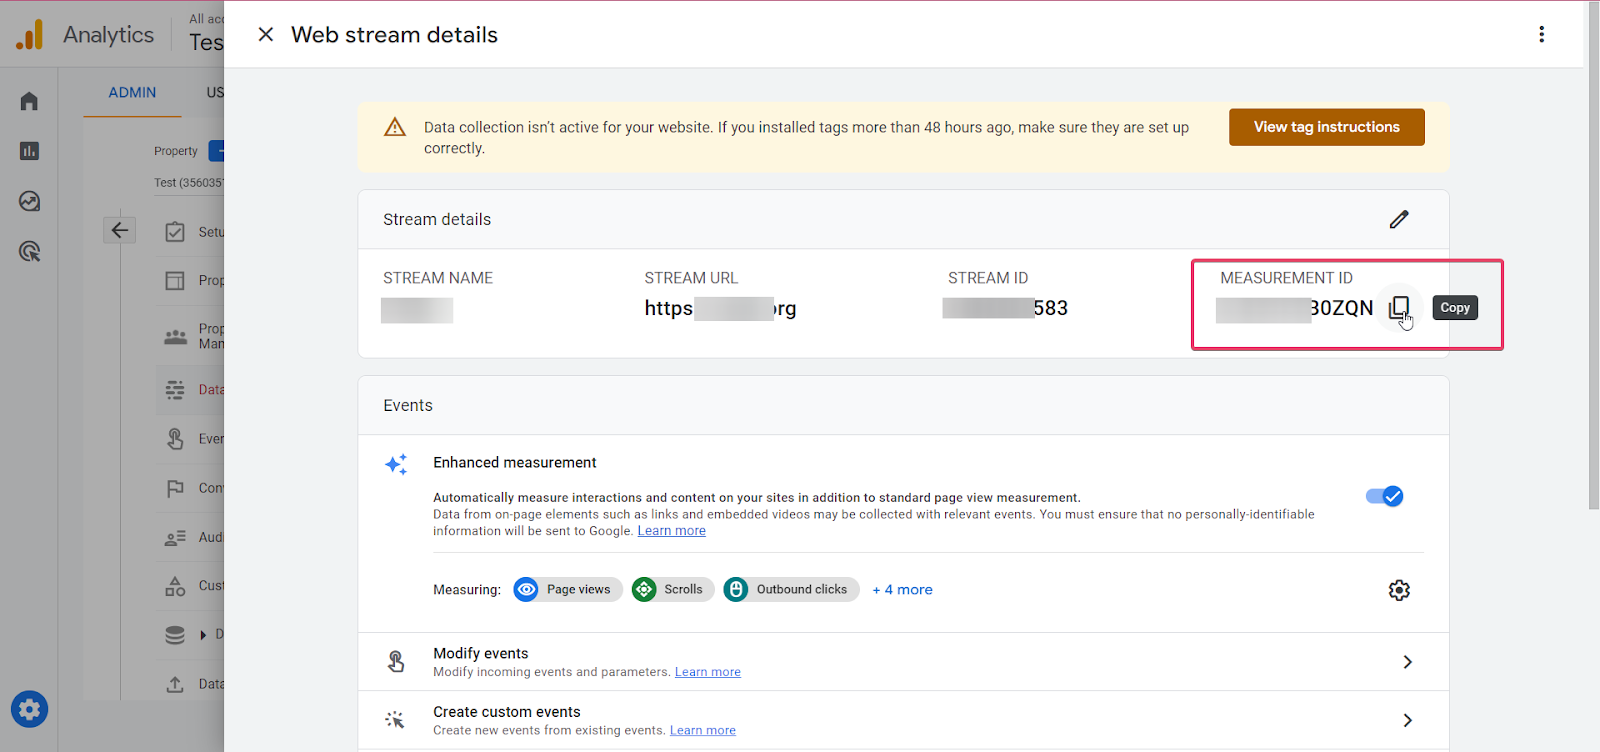
Task: Open Reports from the sidebar
Action: 29,151
